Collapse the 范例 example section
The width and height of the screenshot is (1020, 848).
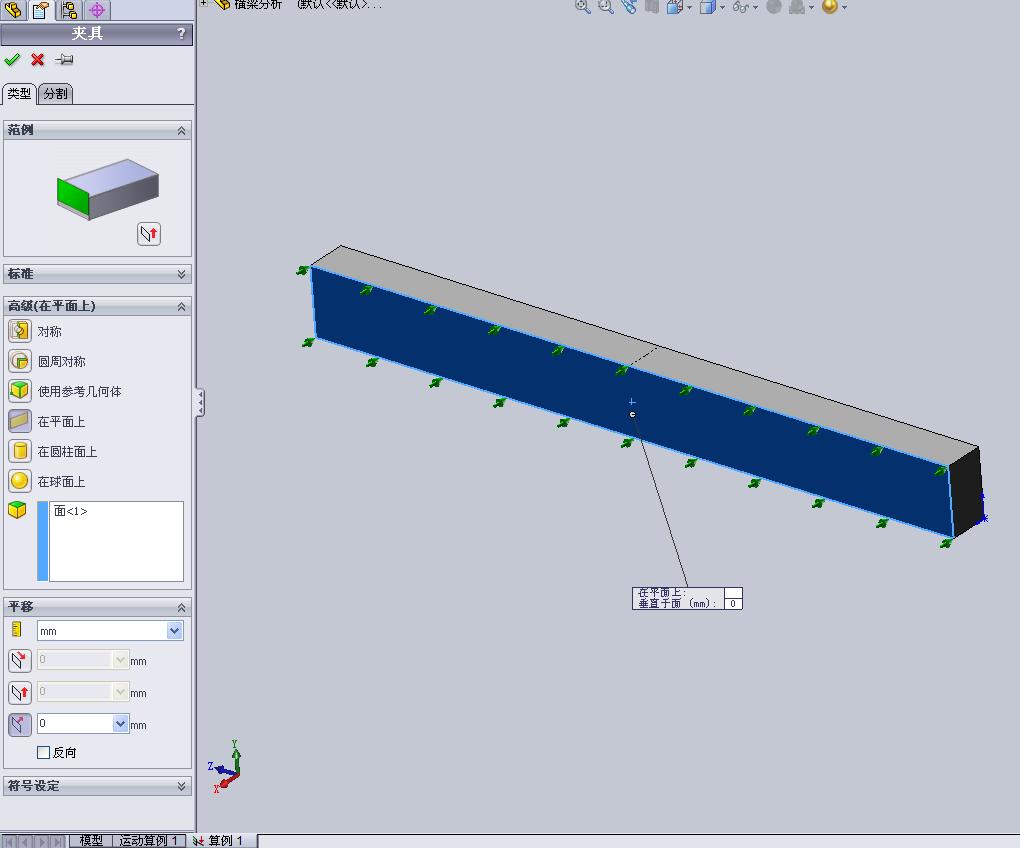click(x=181, y=131)
